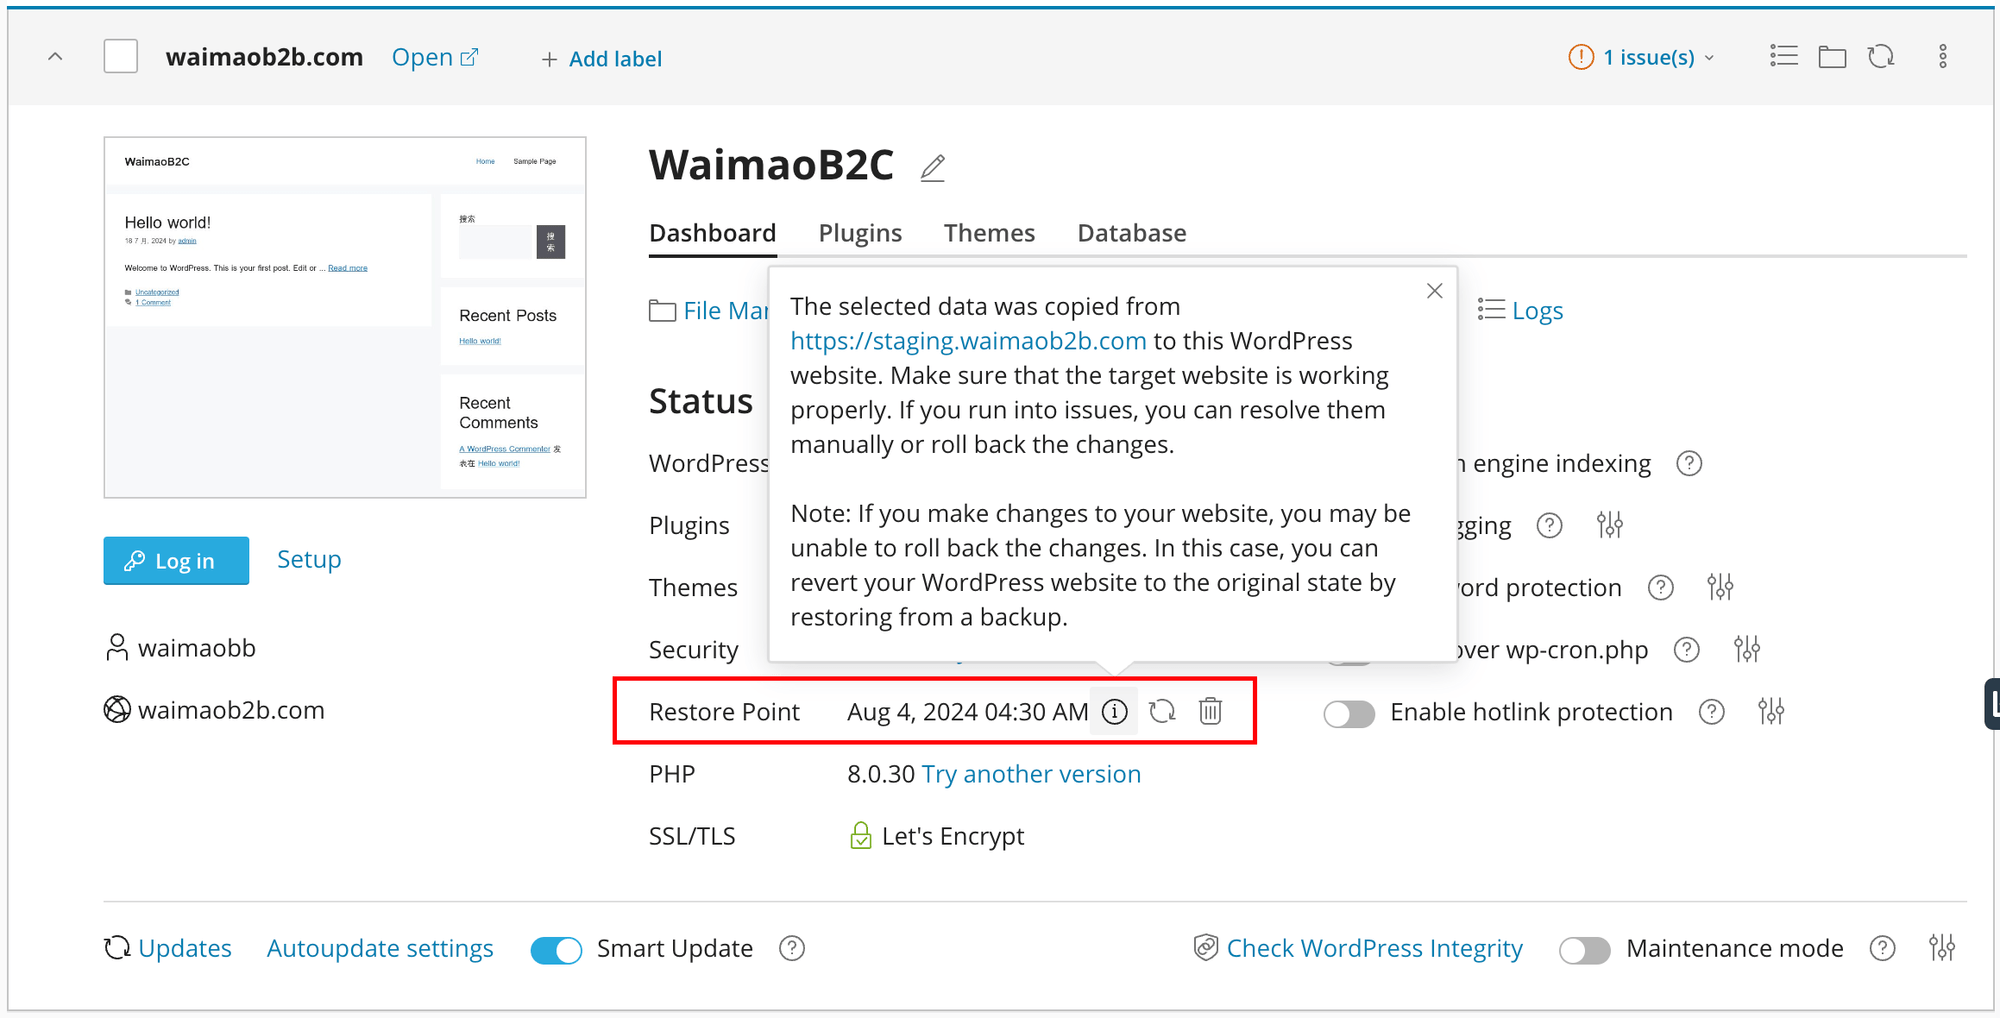Open Try another version for PHP
Image resolution: width=2000 pixels, height=1018 pixels.
[1031, 773]
